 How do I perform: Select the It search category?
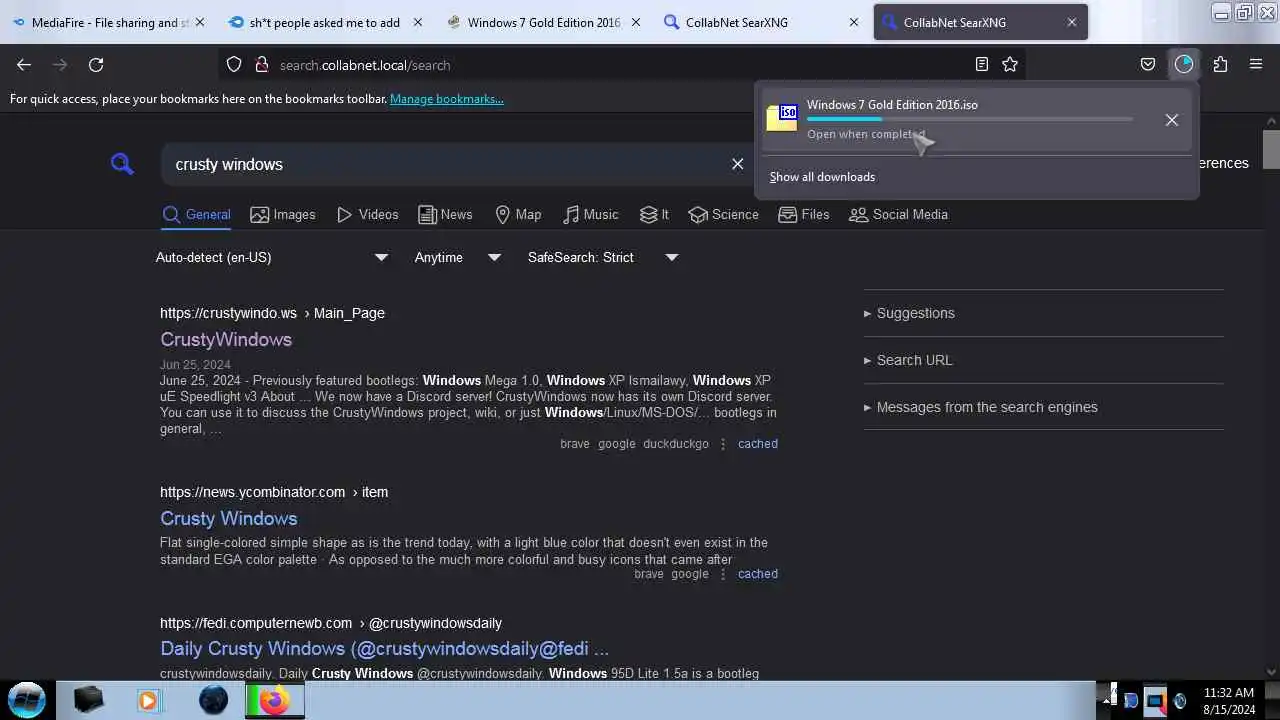tap(654, 214)
